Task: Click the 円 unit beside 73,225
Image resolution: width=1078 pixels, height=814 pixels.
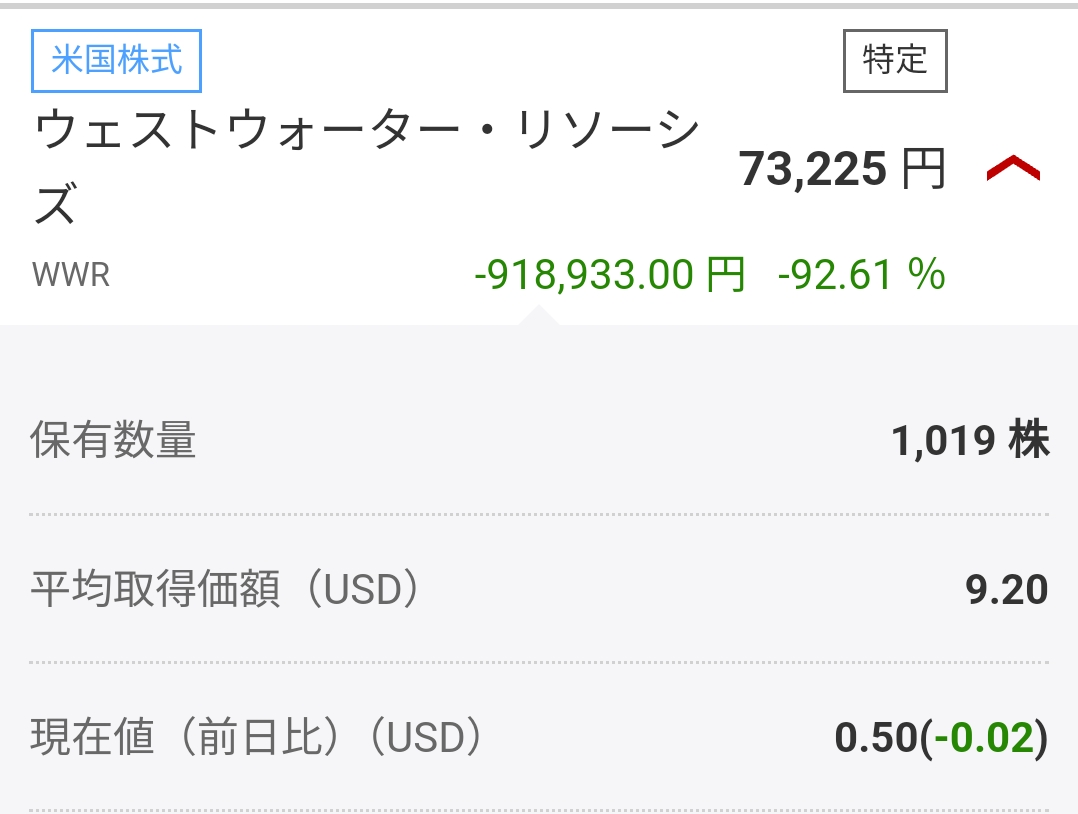Action: click(923, 170)
